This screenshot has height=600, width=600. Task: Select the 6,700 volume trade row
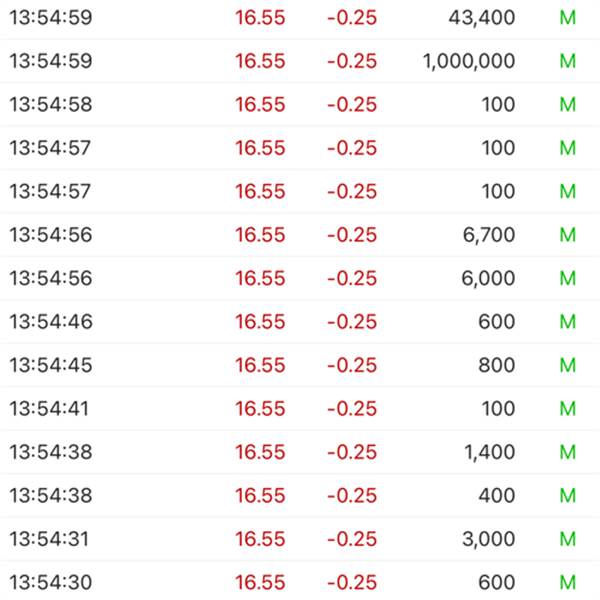300,235
